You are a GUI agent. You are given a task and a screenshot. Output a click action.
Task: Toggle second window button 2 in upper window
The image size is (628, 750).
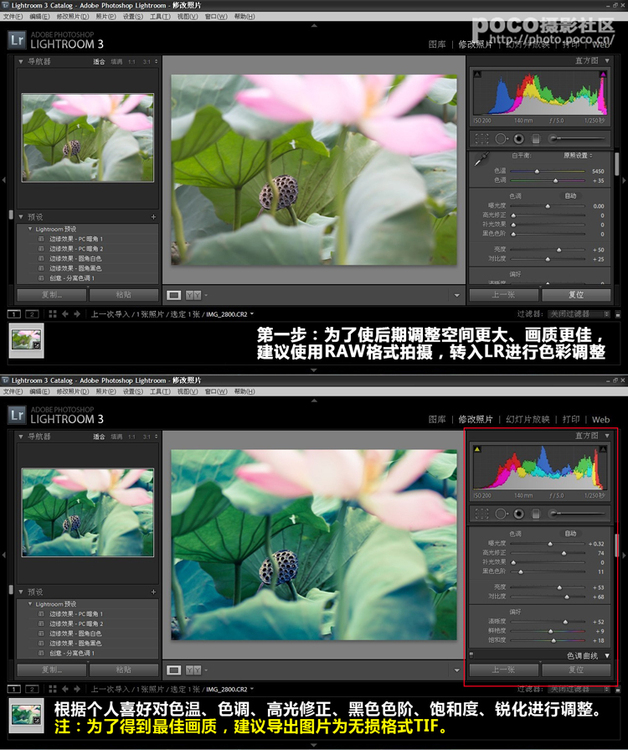click(32, 314)
